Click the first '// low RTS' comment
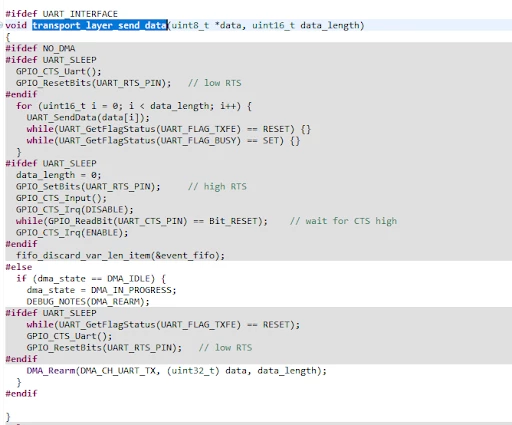512x425 pixels. [214, 83]
